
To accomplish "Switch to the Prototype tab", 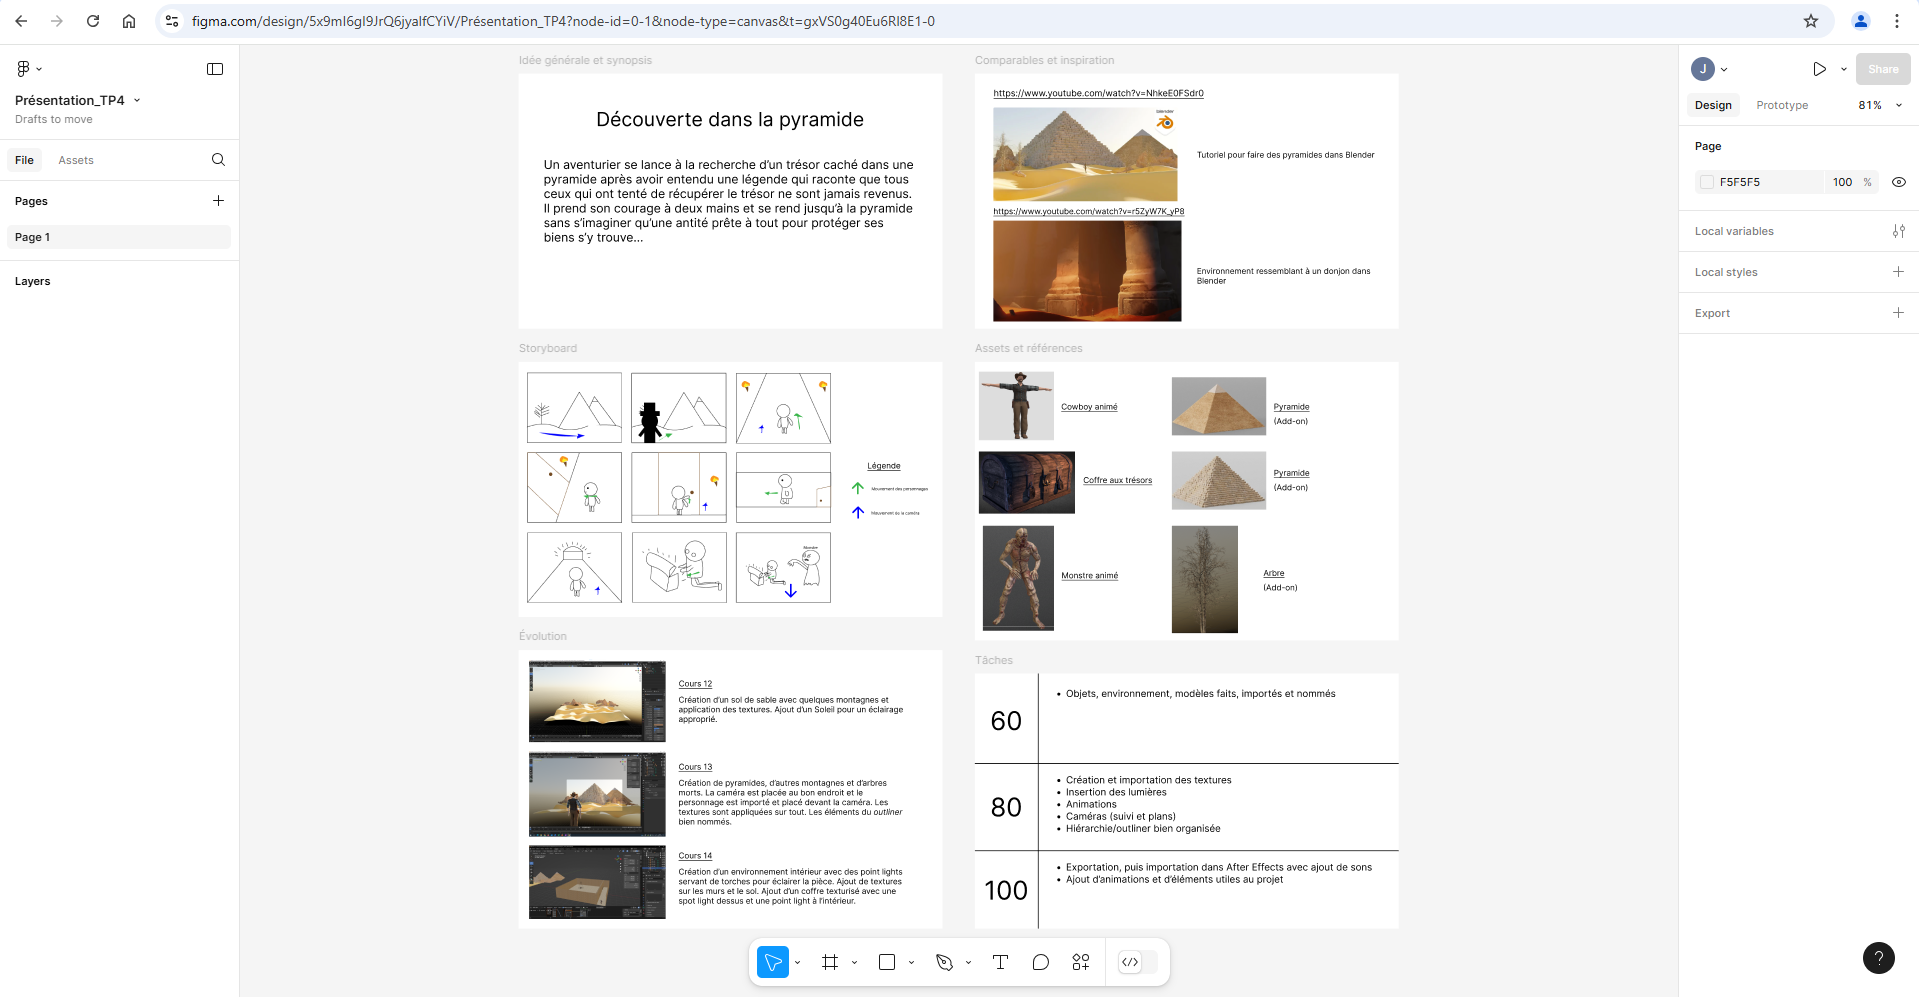I will pyautogui.click(x=1782, y=105).
